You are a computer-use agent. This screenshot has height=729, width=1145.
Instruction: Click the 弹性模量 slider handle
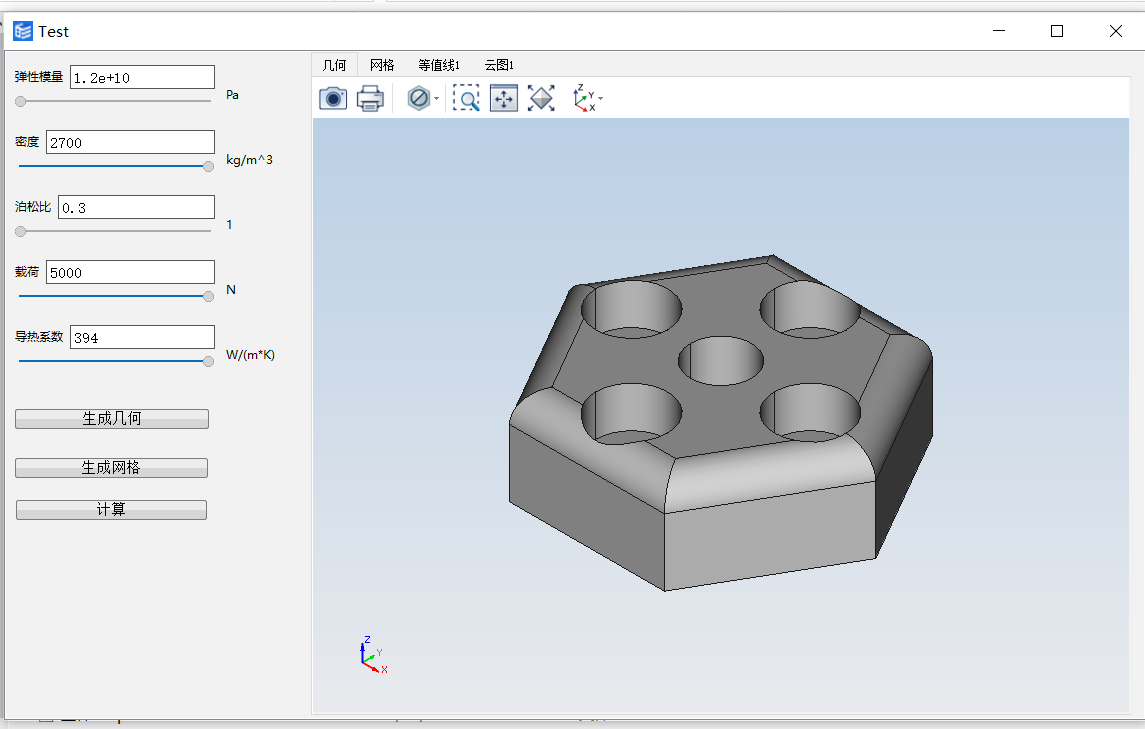pos(20,101)
